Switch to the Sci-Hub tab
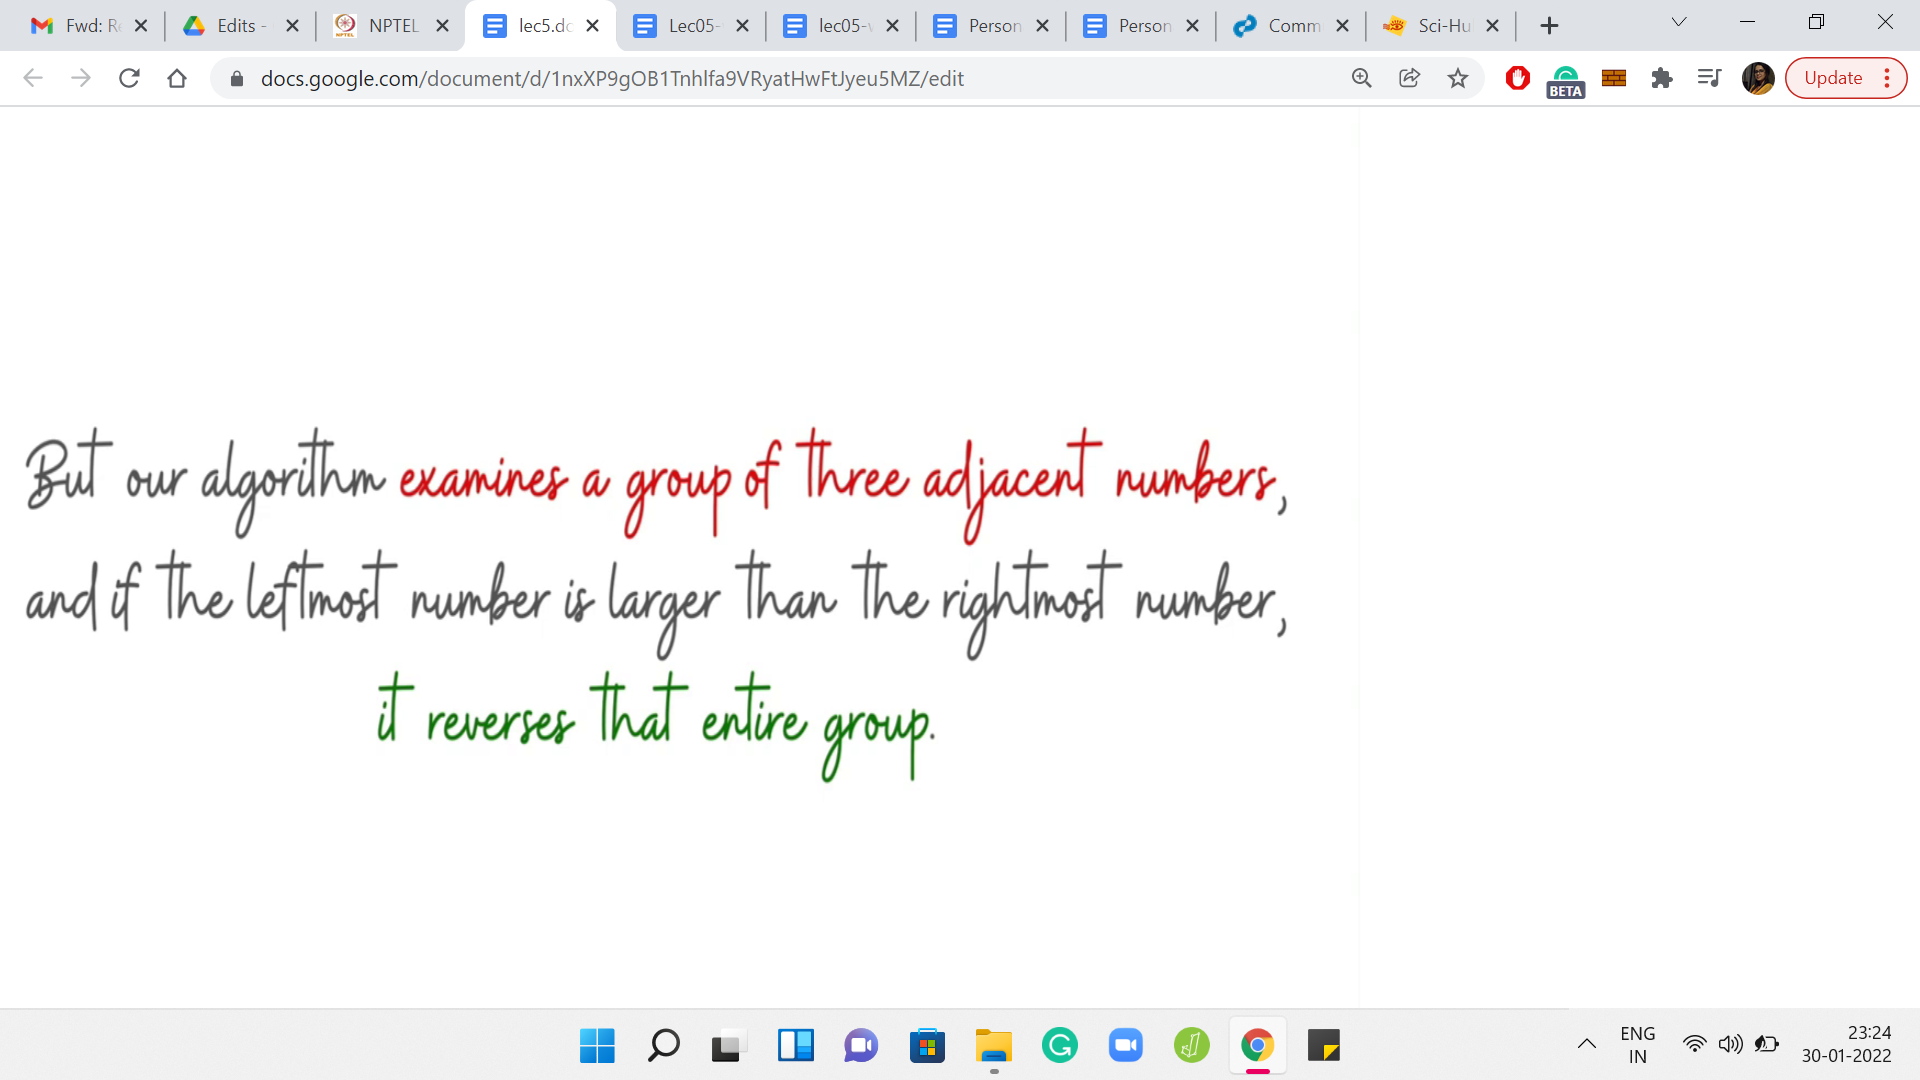Image resolution: width=1920 pixels, height=1080 pixels. click(1440, 26)
